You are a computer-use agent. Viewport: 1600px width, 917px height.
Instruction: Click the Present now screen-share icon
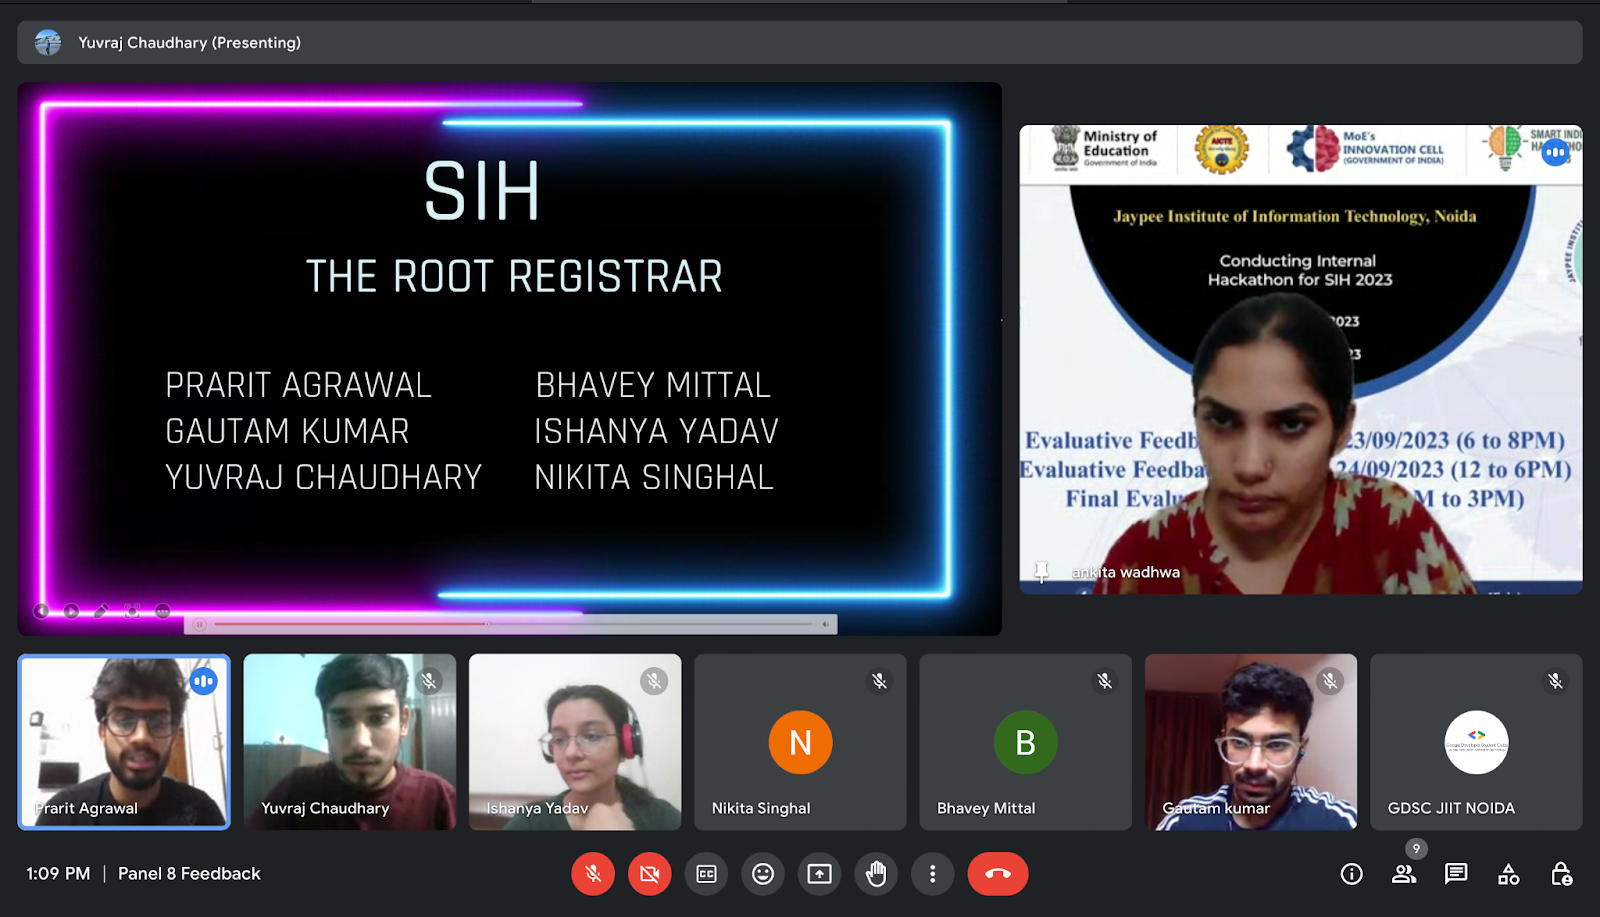(820, 874)
